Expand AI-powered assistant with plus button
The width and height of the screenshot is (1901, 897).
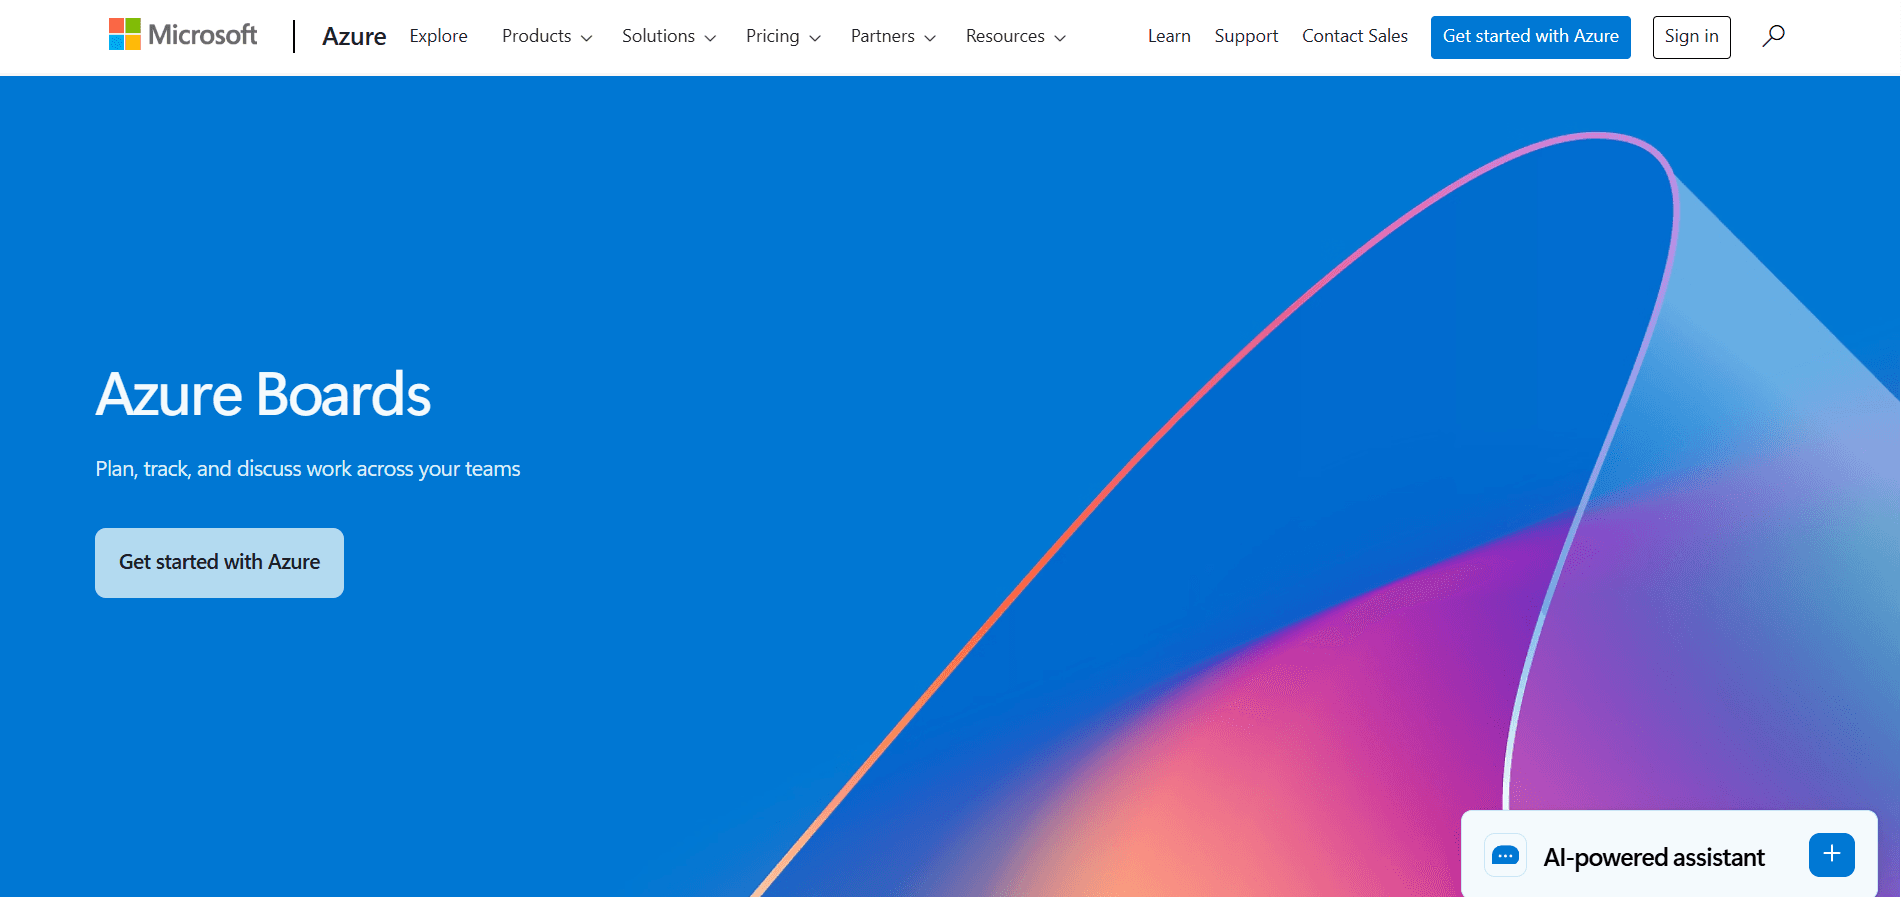[1831, 854]
